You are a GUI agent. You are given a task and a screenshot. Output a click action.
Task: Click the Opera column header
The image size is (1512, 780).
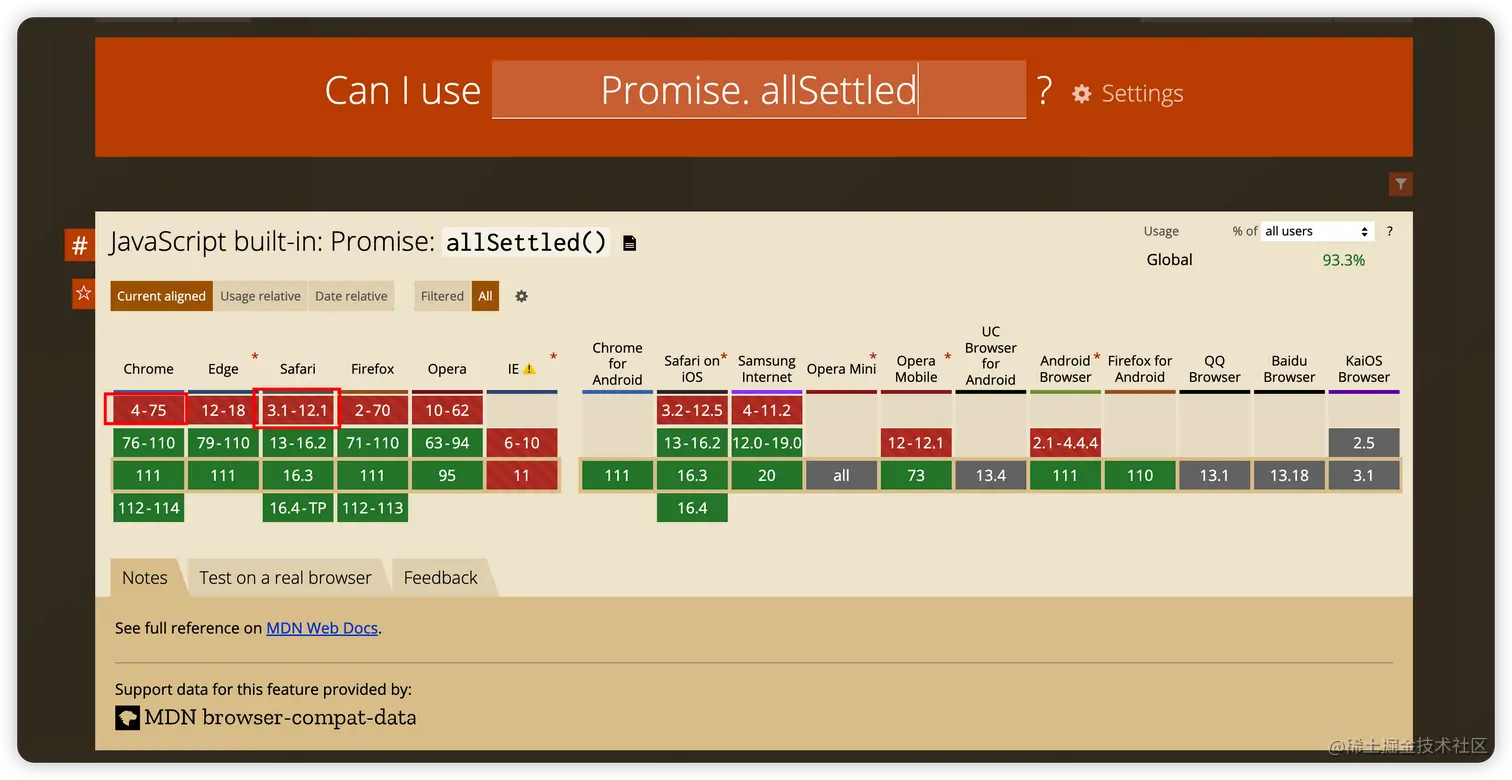tap(447, 369)
